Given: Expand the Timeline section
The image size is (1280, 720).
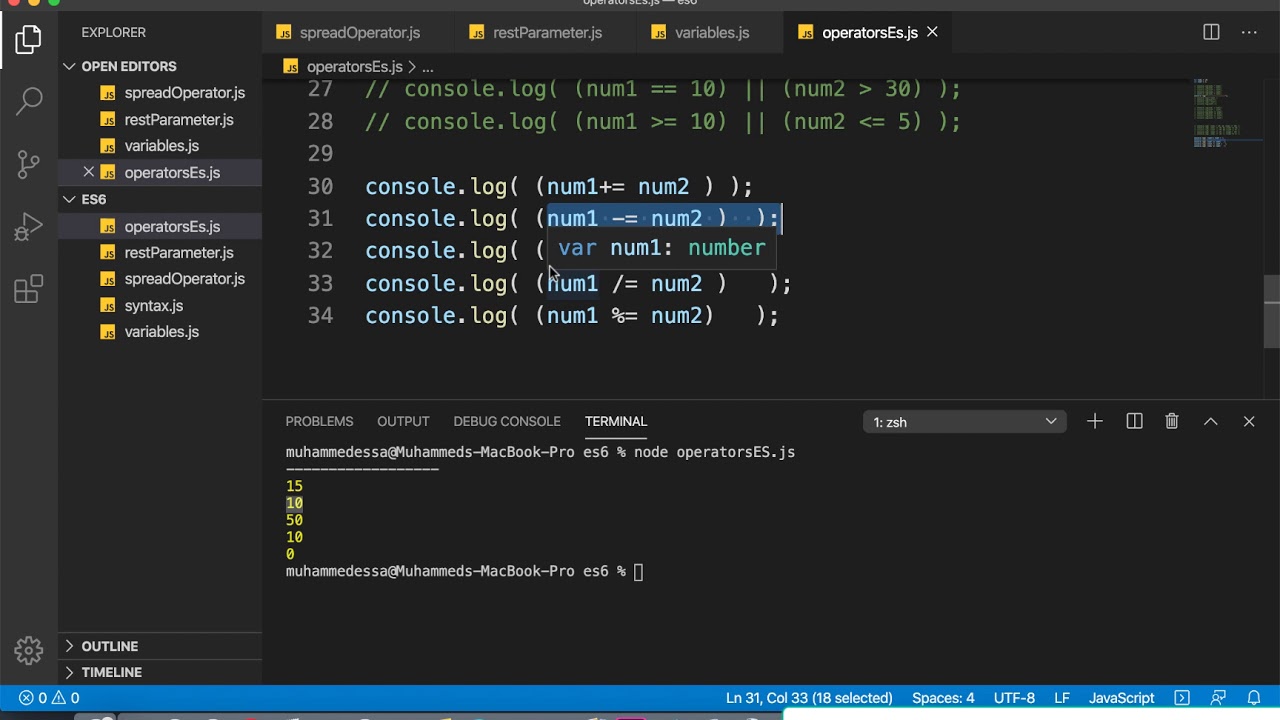Looking at the screenshot, I should (160, 672).
